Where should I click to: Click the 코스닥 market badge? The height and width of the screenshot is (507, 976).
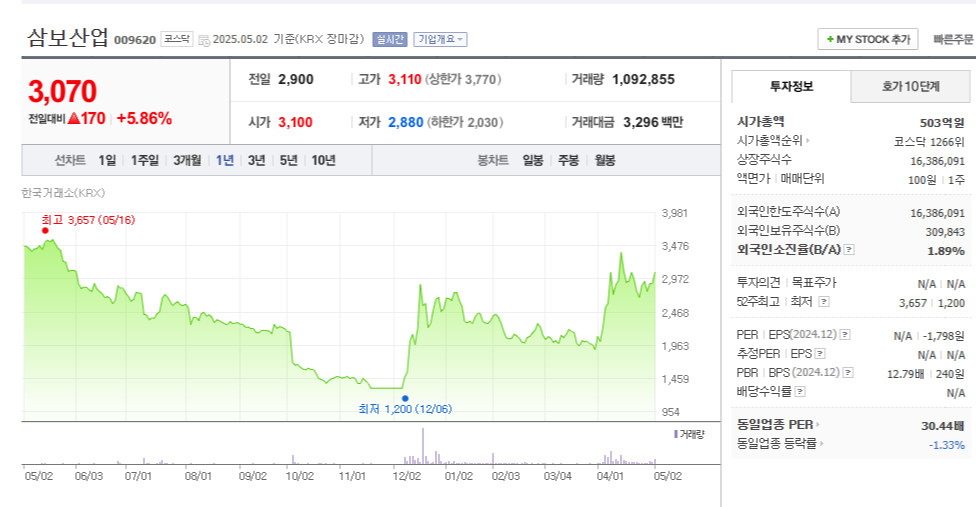(177, 39)
